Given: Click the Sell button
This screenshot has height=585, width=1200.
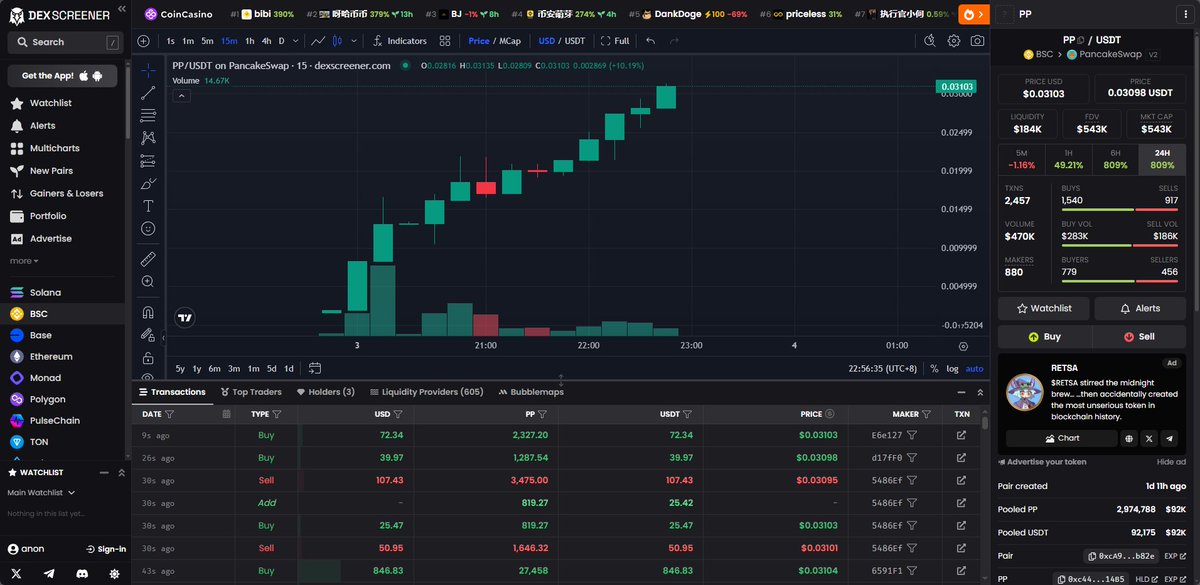Looking at the screenshot, I should click(1139, 337).
